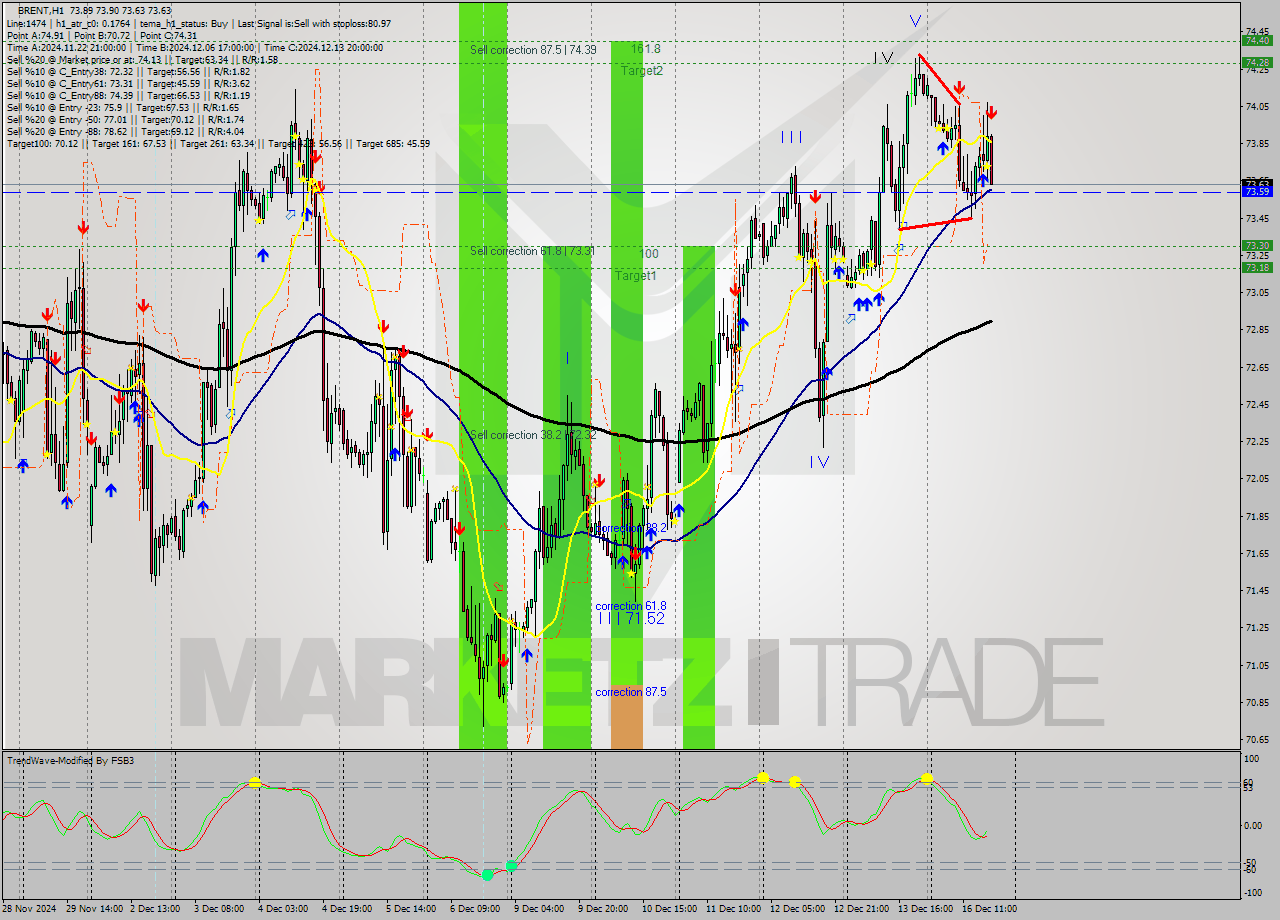Click the green 73.18 price tag
Image resolution: width=1280 pixels, height=920 pixels.
tap(1257, 267)
